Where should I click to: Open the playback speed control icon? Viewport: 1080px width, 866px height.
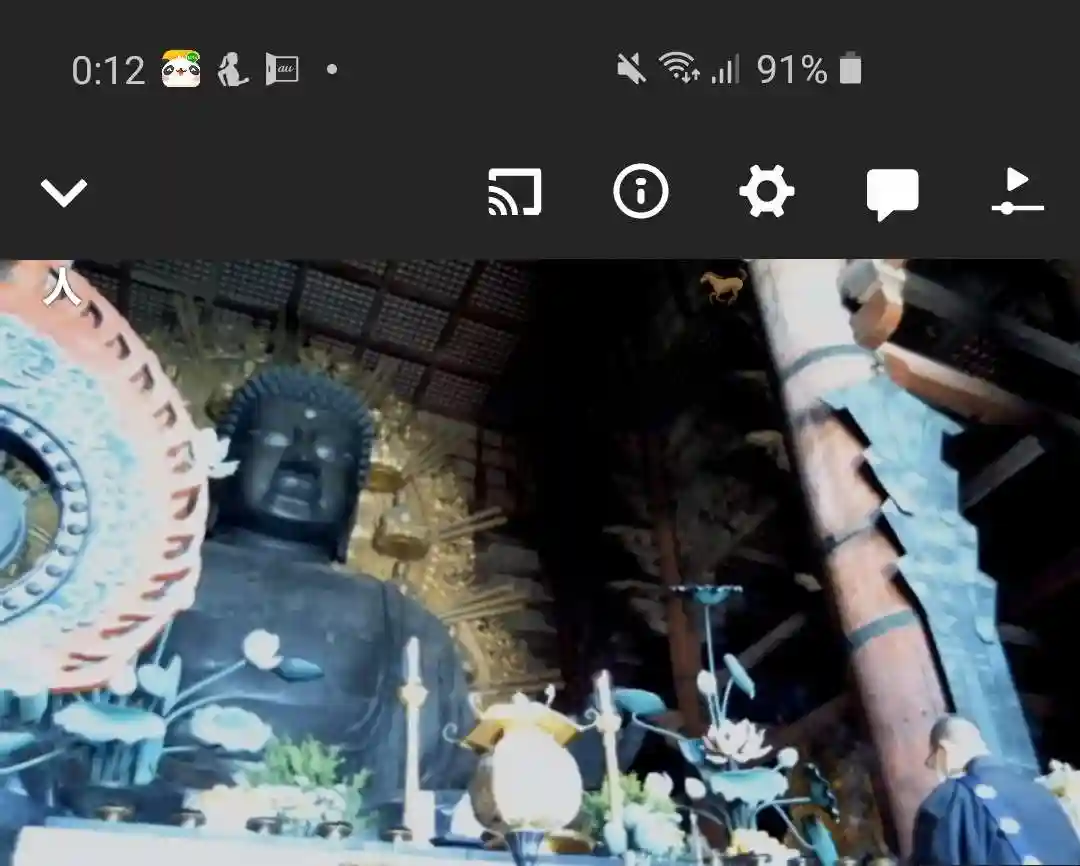tap(1017, 192)
